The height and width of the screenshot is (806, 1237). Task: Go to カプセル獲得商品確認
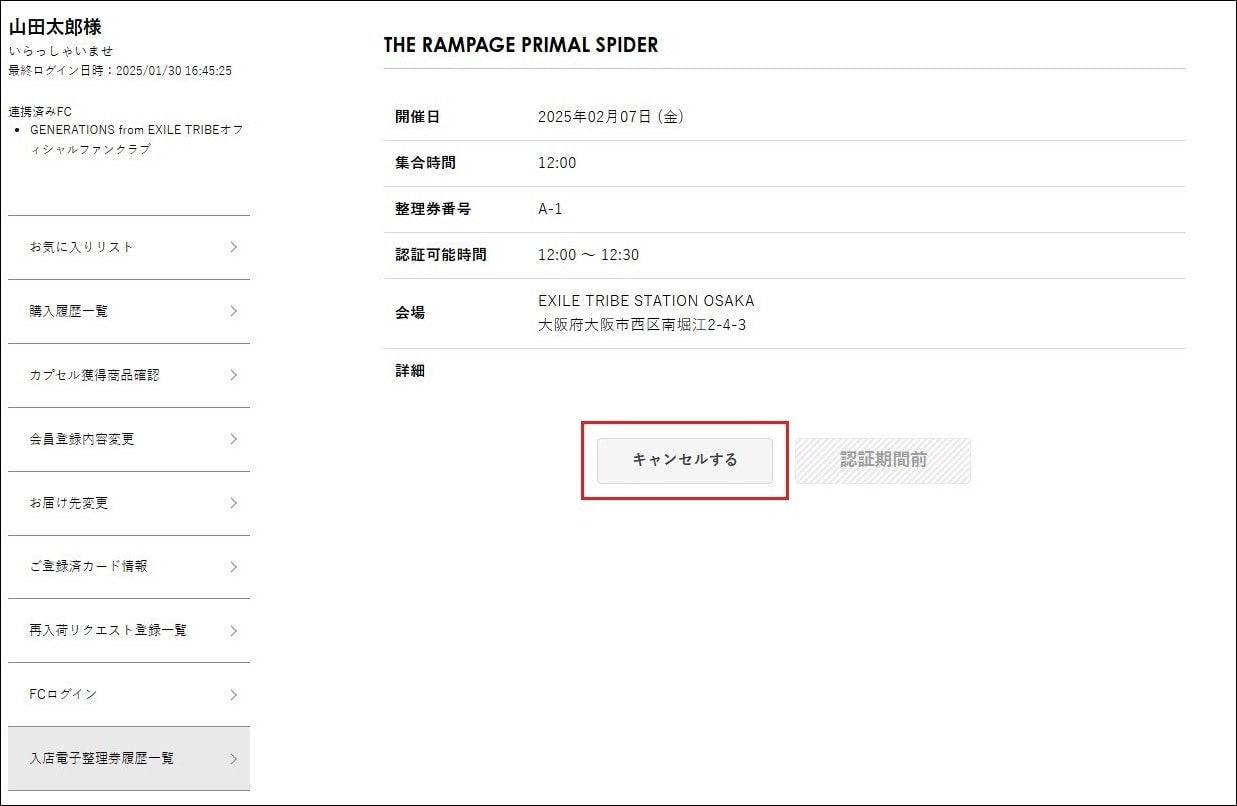pos(129,375)
